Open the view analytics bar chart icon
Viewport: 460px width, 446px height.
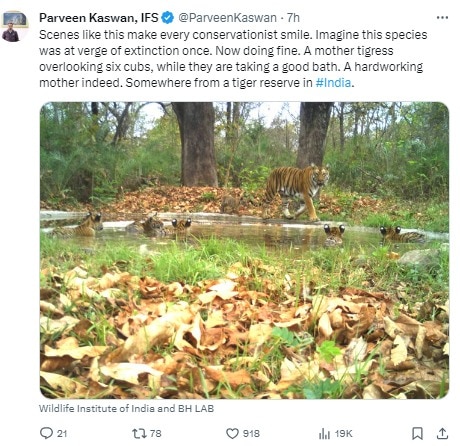(324, 434)
